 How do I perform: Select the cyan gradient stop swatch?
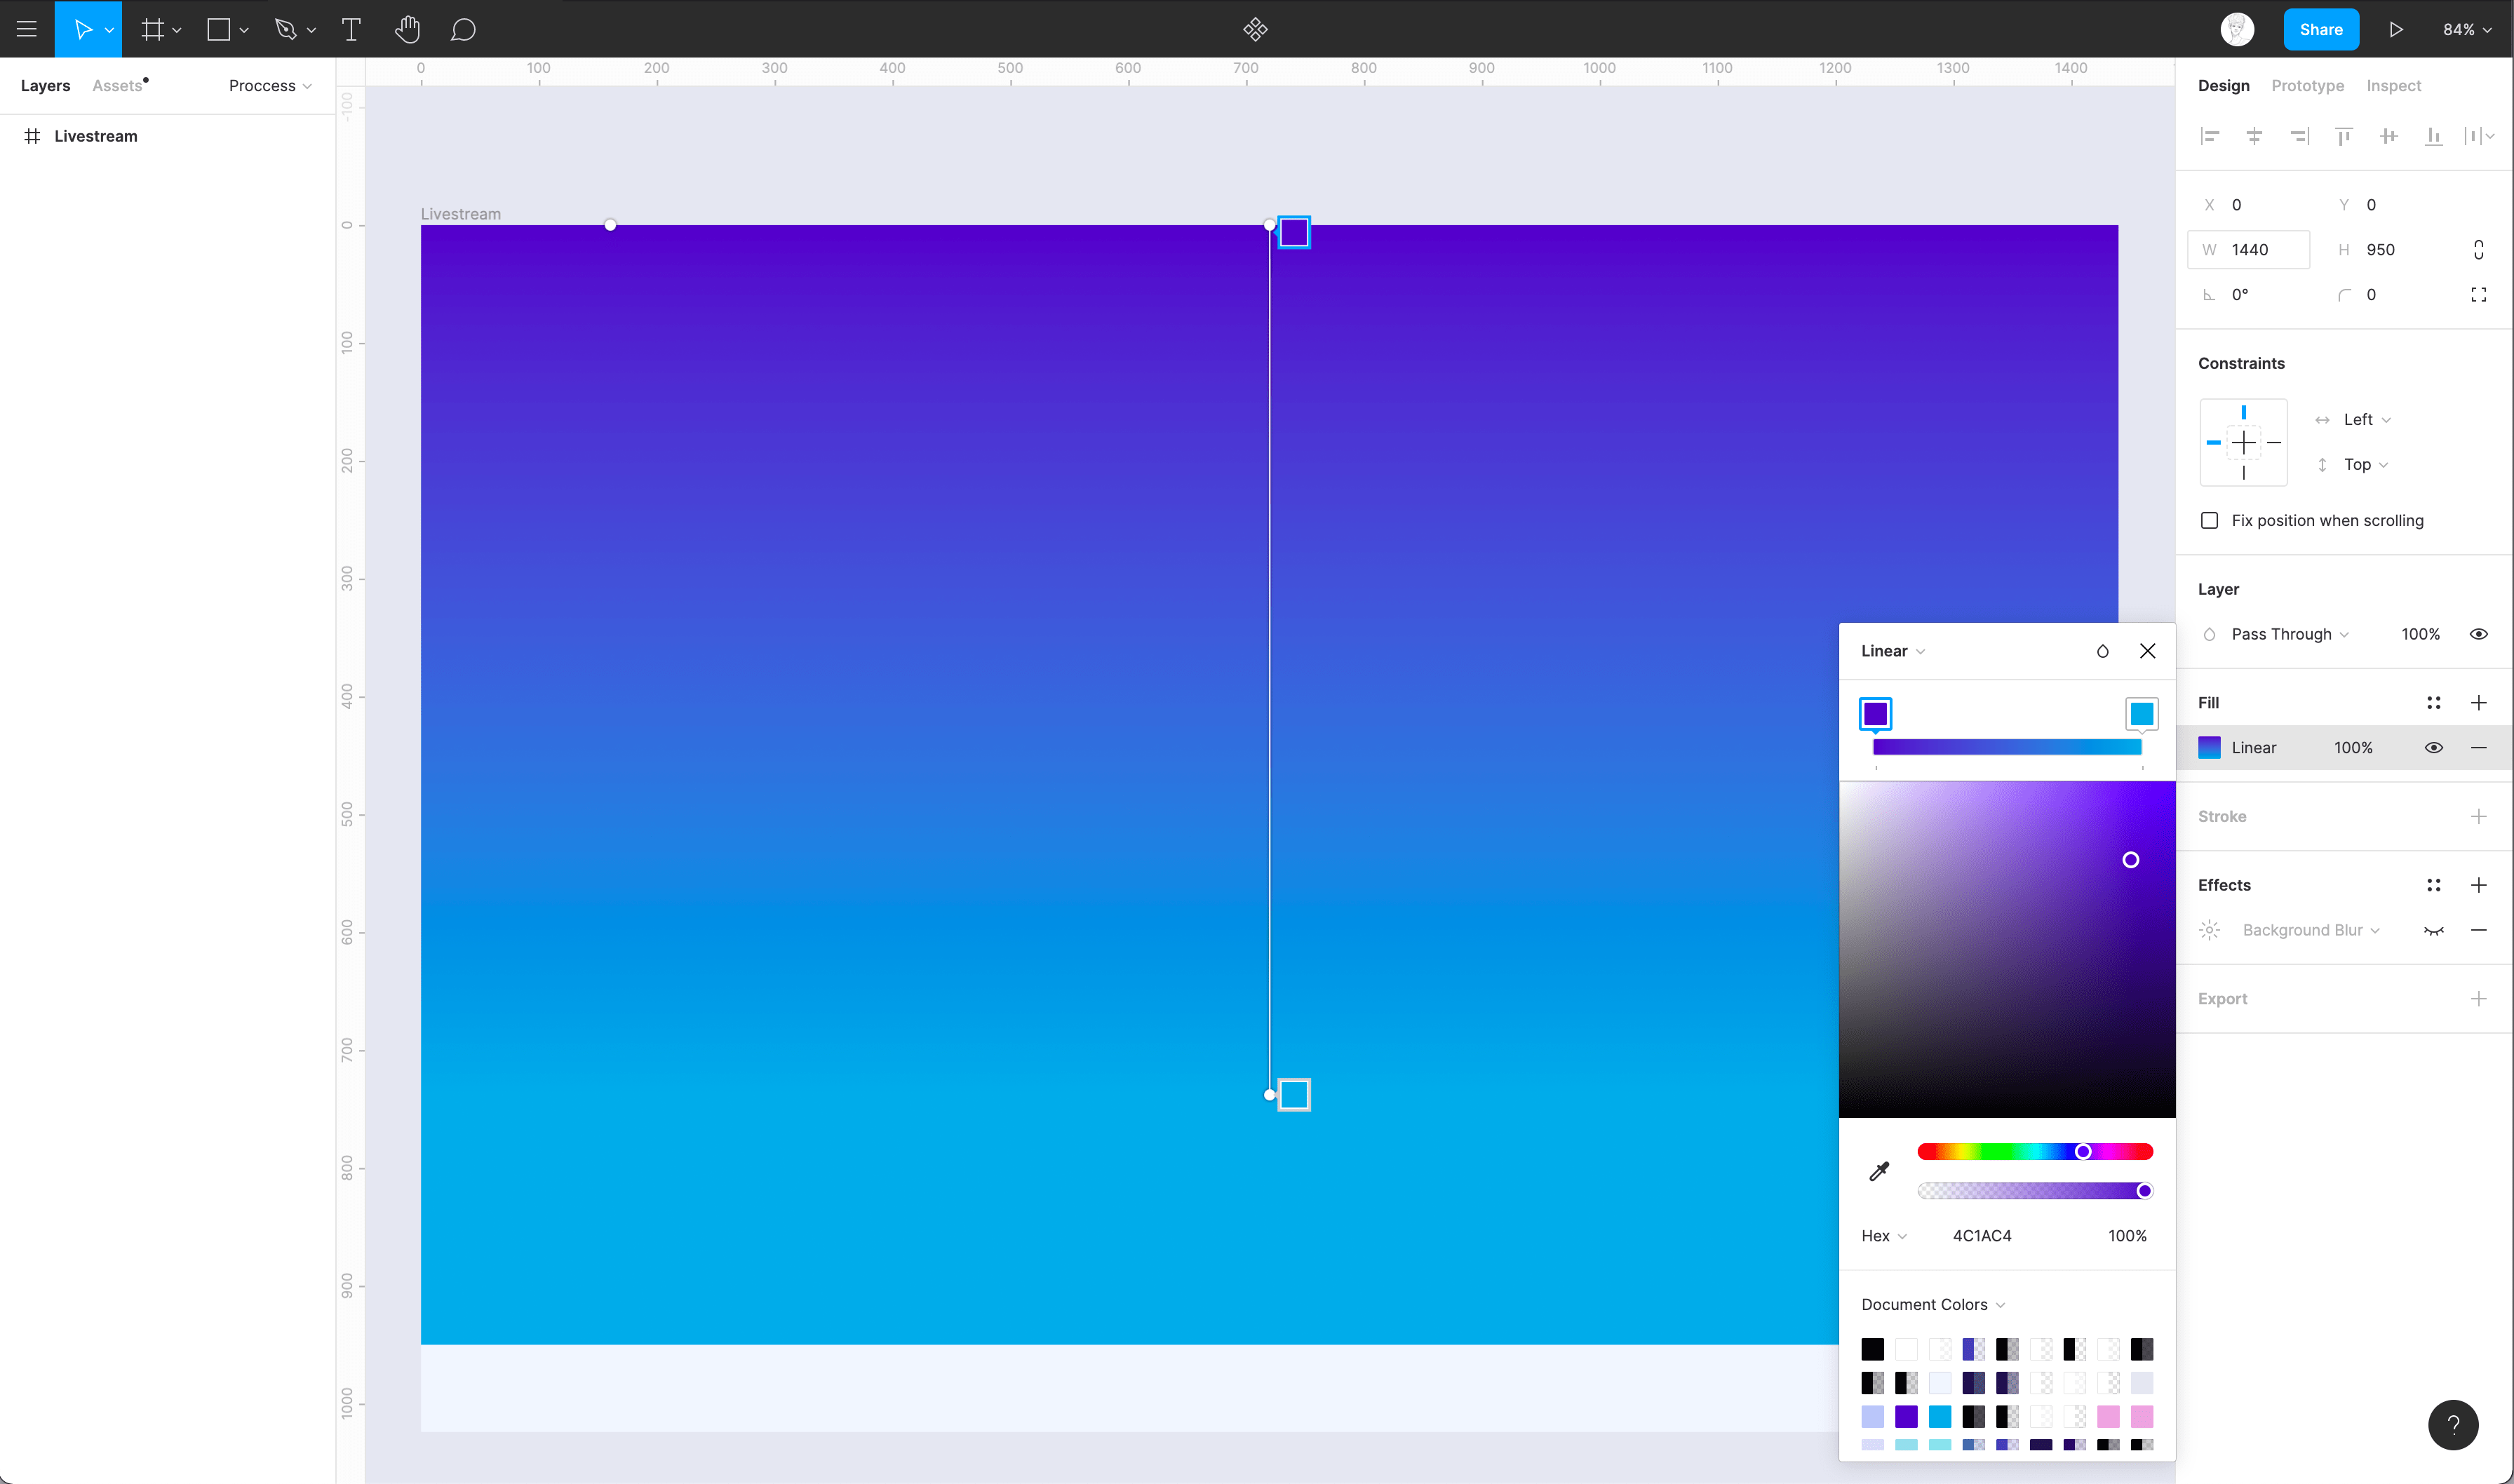point(2141,714)
